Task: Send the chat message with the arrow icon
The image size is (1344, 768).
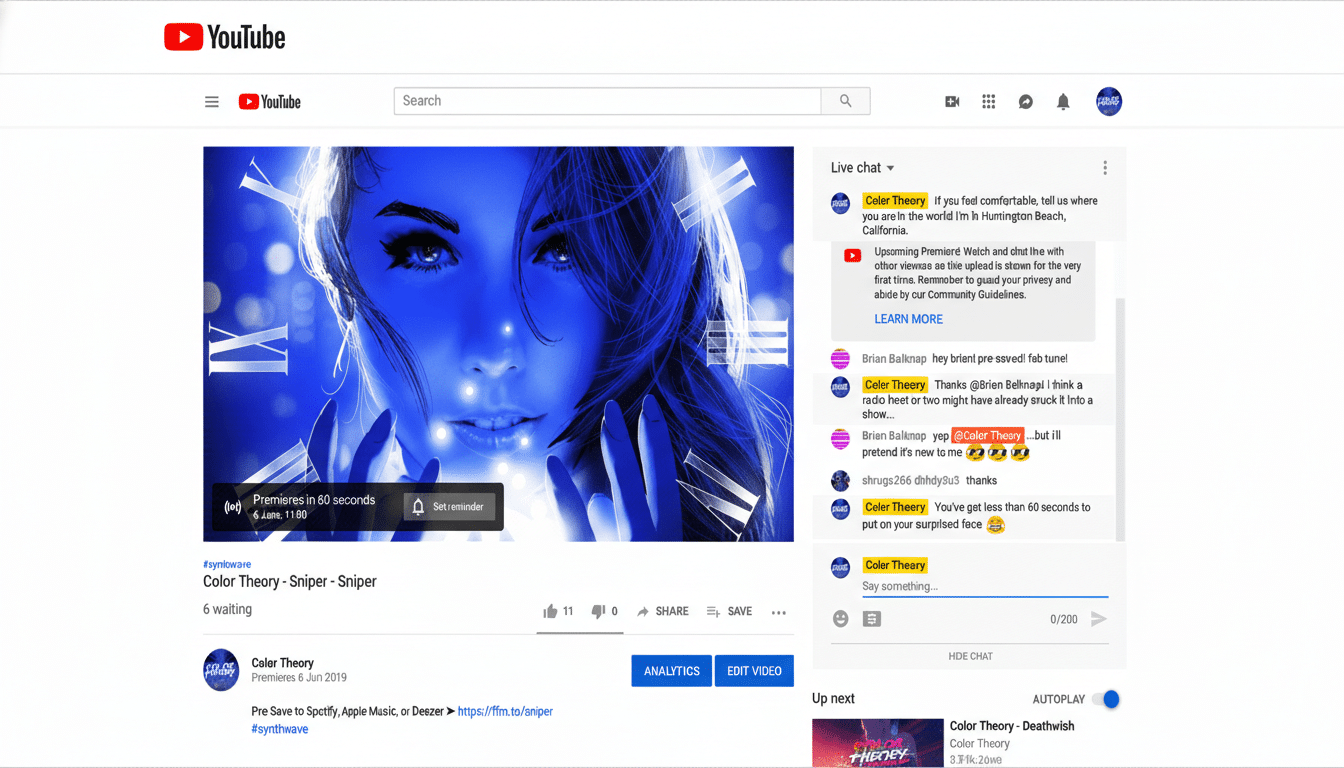Action: (1098, 619)
